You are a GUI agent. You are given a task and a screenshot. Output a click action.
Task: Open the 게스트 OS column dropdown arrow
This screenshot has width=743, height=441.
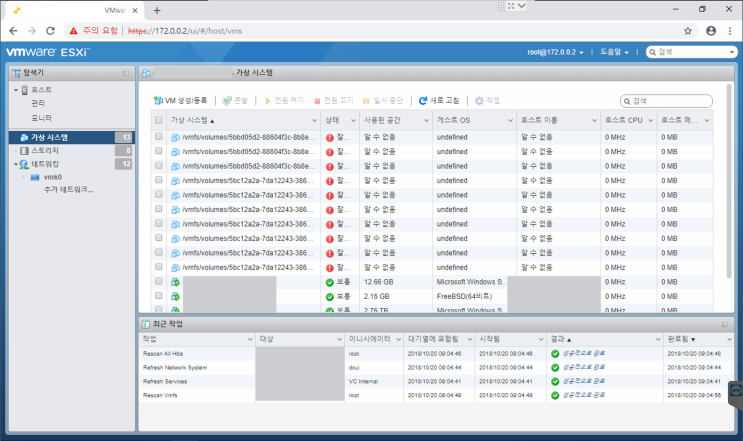pos(510,121)
